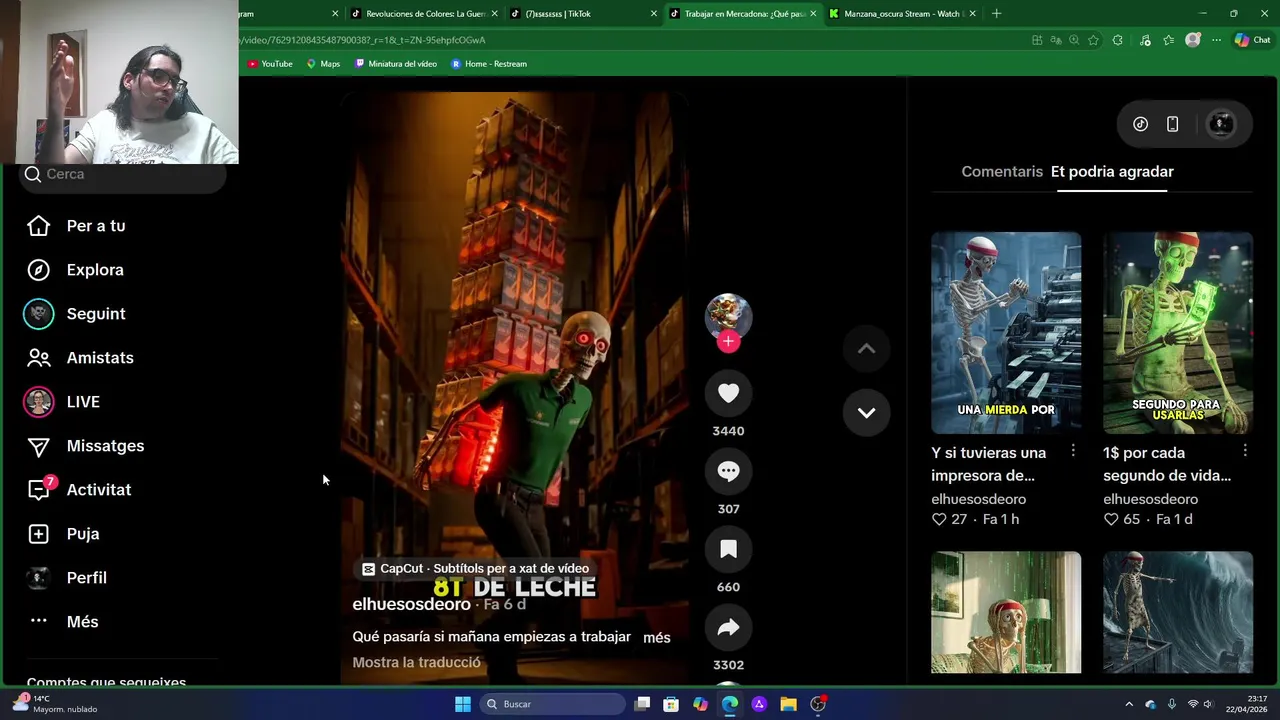
Task: Switch to Revoluciones de Colores browser tab
Action: (425, 14)
